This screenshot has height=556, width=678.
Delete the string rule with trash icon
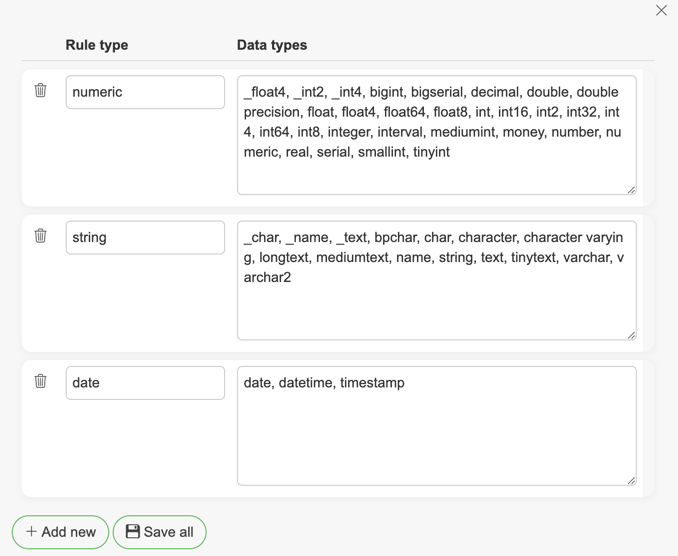point(41,236)
